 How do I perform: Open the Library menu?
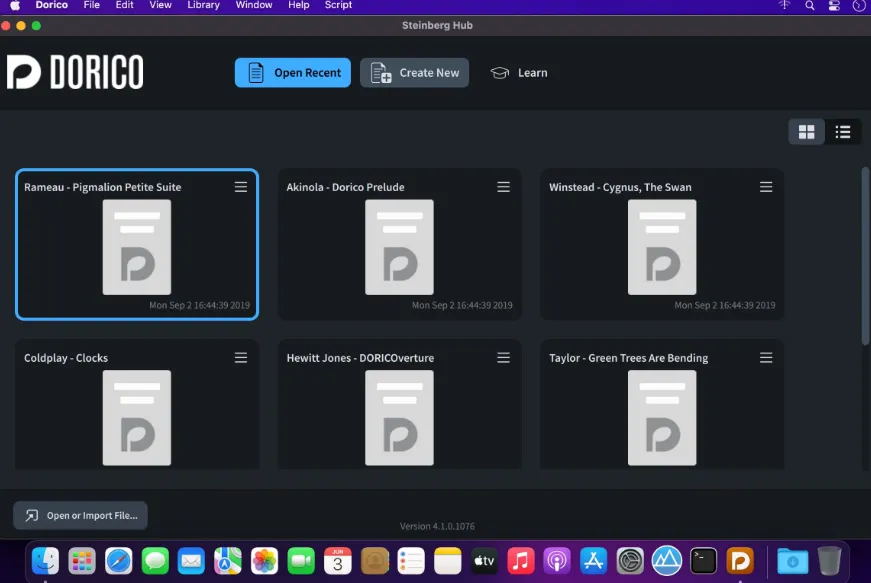pos(203,5)
